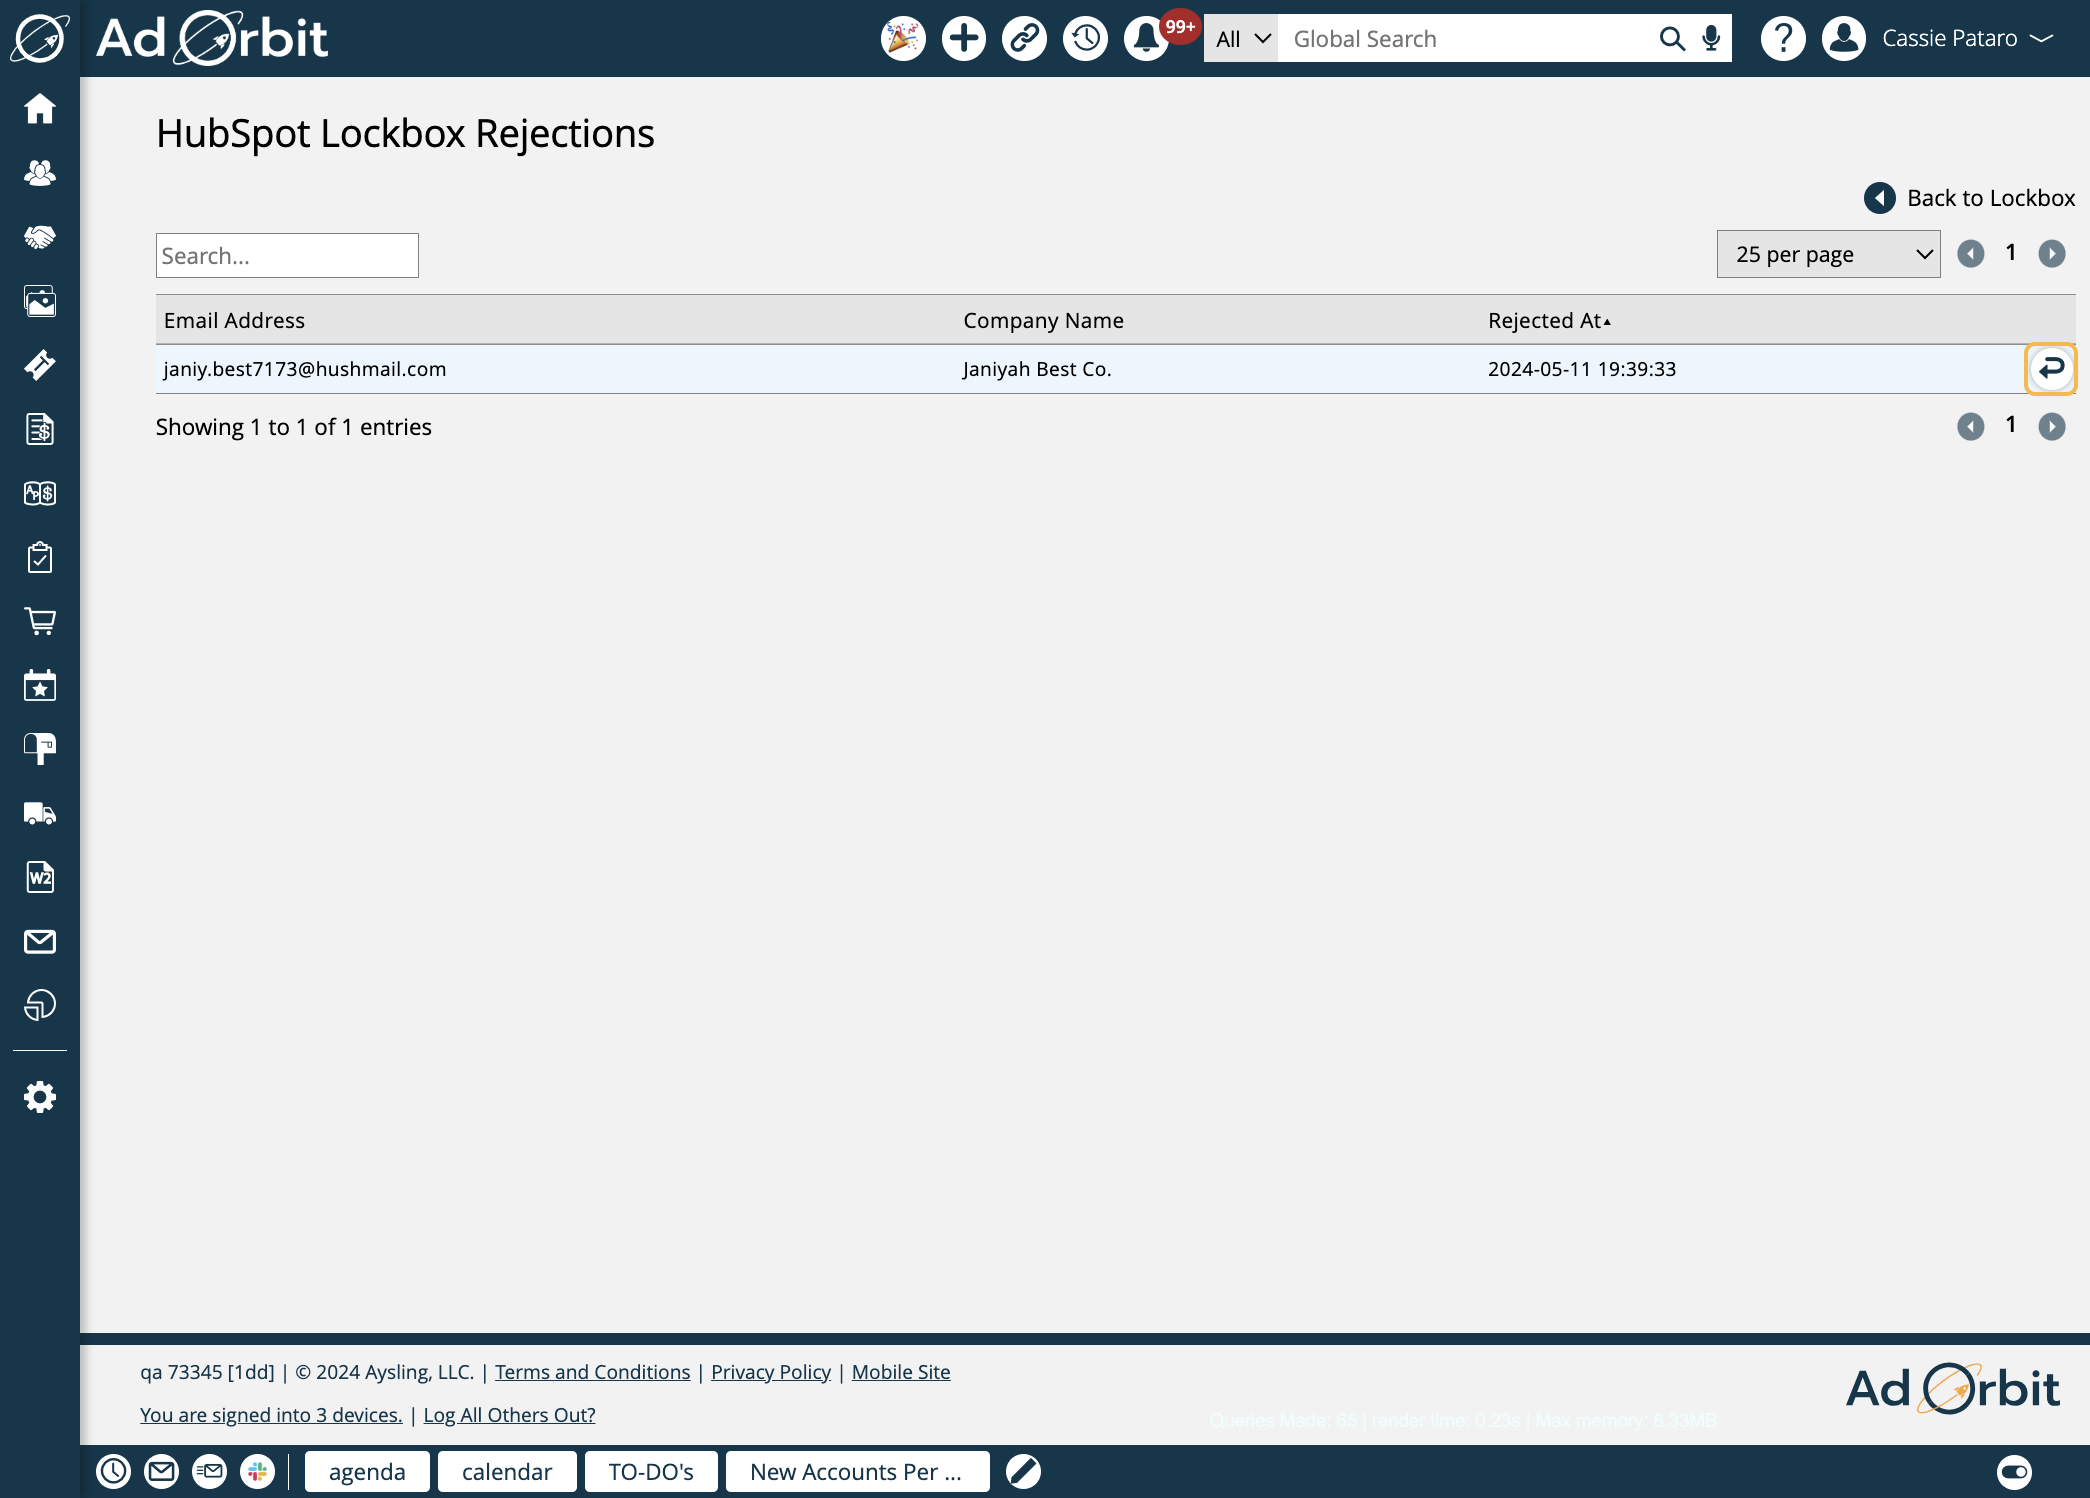Open the Slack icon in the bottom bar
2090x1498 pixels.
(258, 1471)
